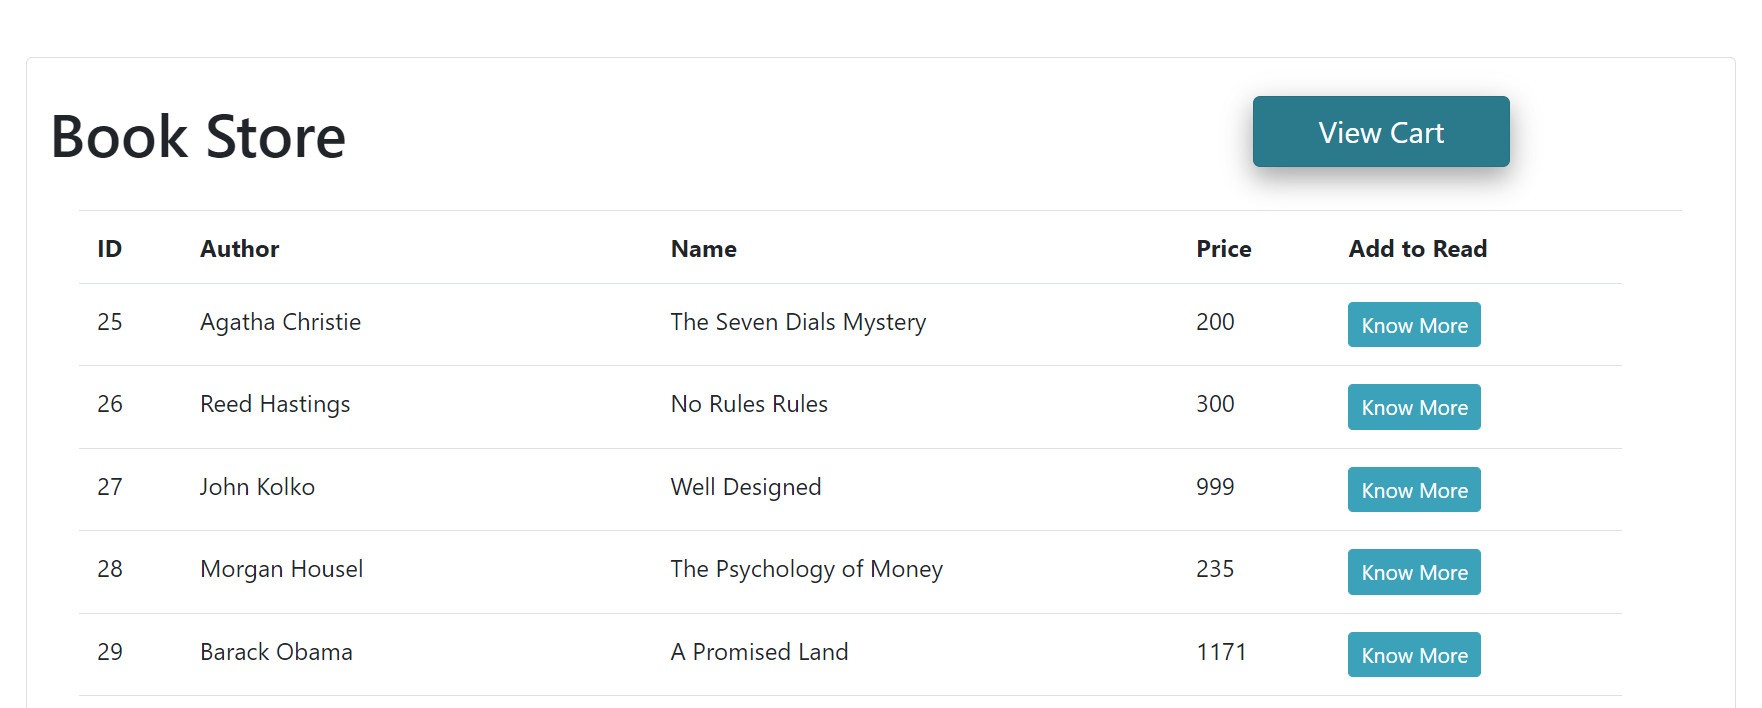The width and height of the screenshot is (1762, 708).
Task: Select the Reed Hastings author cell
Action: tap(275, 404)
